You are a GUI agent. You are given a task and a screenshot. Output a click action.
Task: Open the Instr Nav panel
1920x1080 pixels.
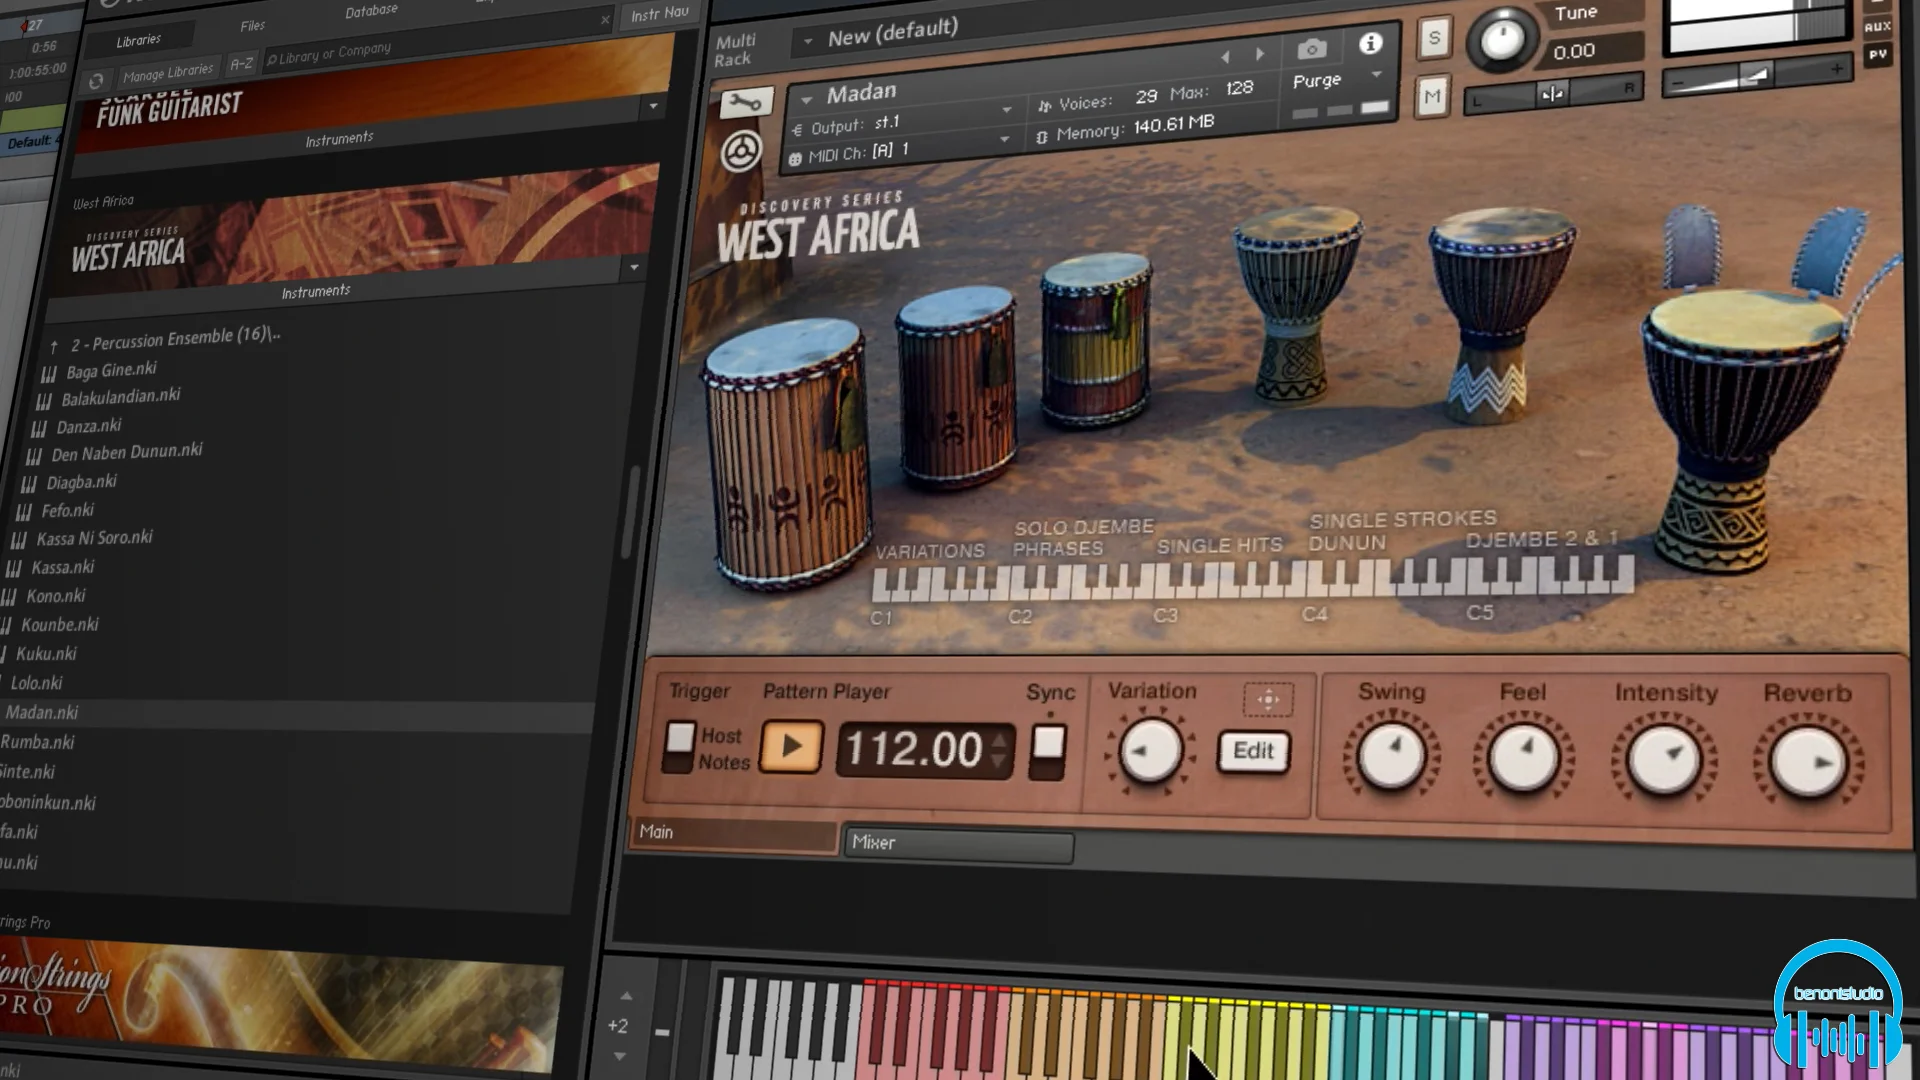(659, 13)
